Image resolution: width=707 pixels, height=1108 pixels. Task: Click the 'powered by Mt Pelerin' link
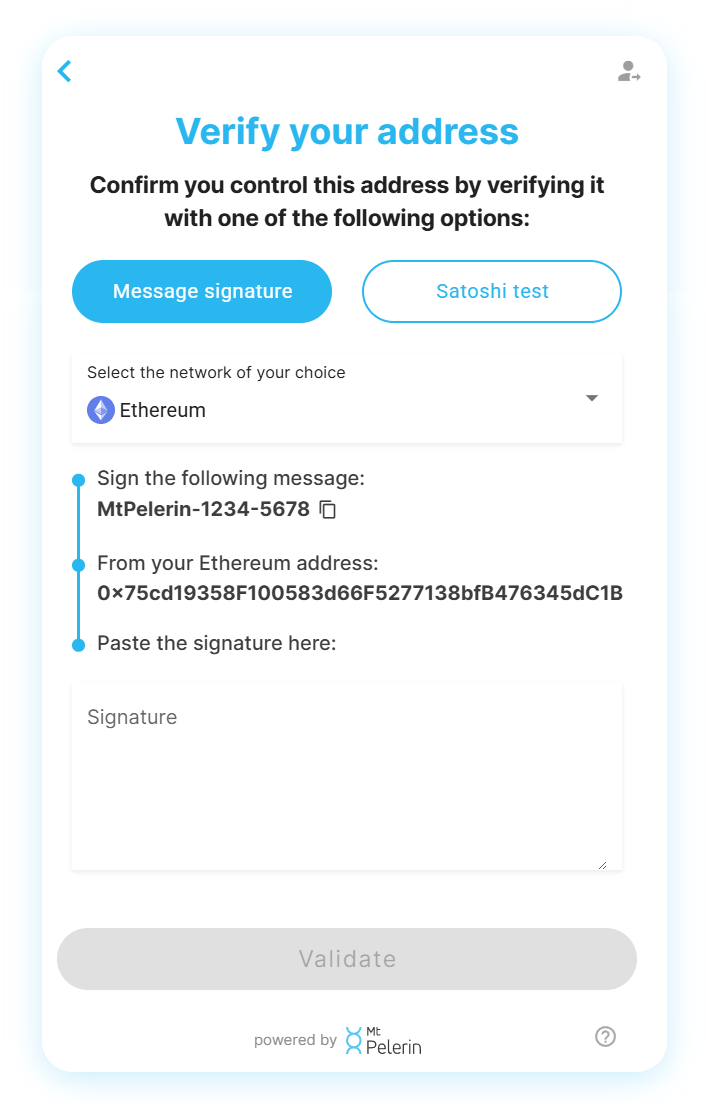click(337, 1039)
